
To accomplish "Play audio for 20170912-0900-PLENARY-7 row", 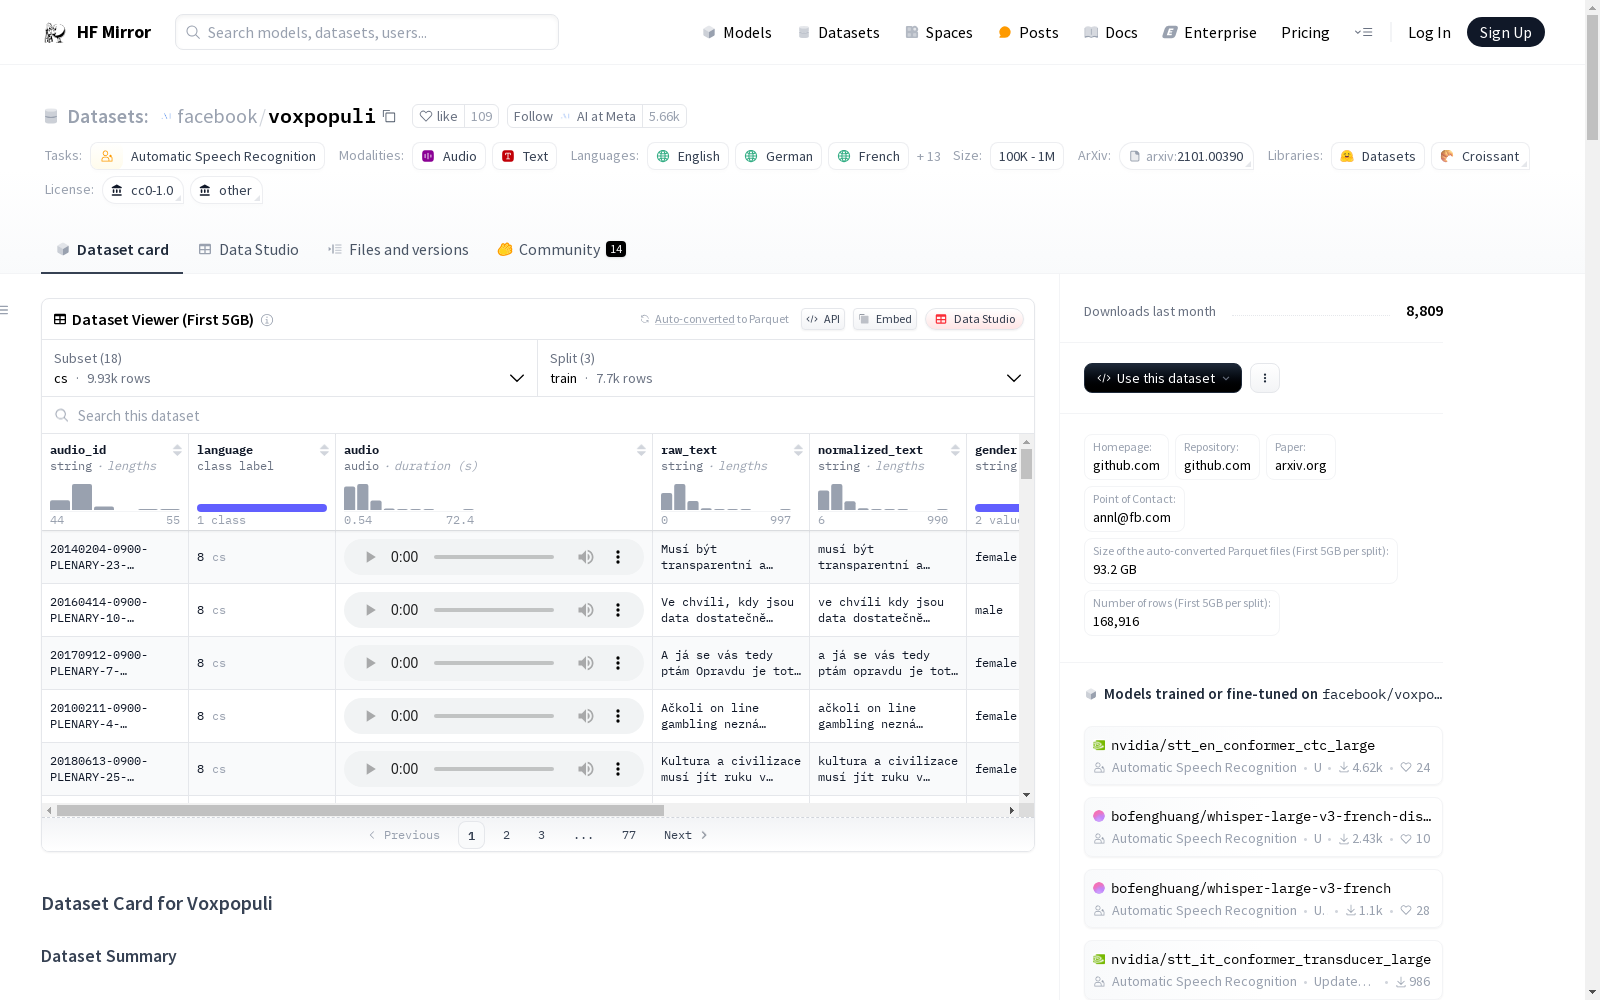I will (x=370, y=663).
